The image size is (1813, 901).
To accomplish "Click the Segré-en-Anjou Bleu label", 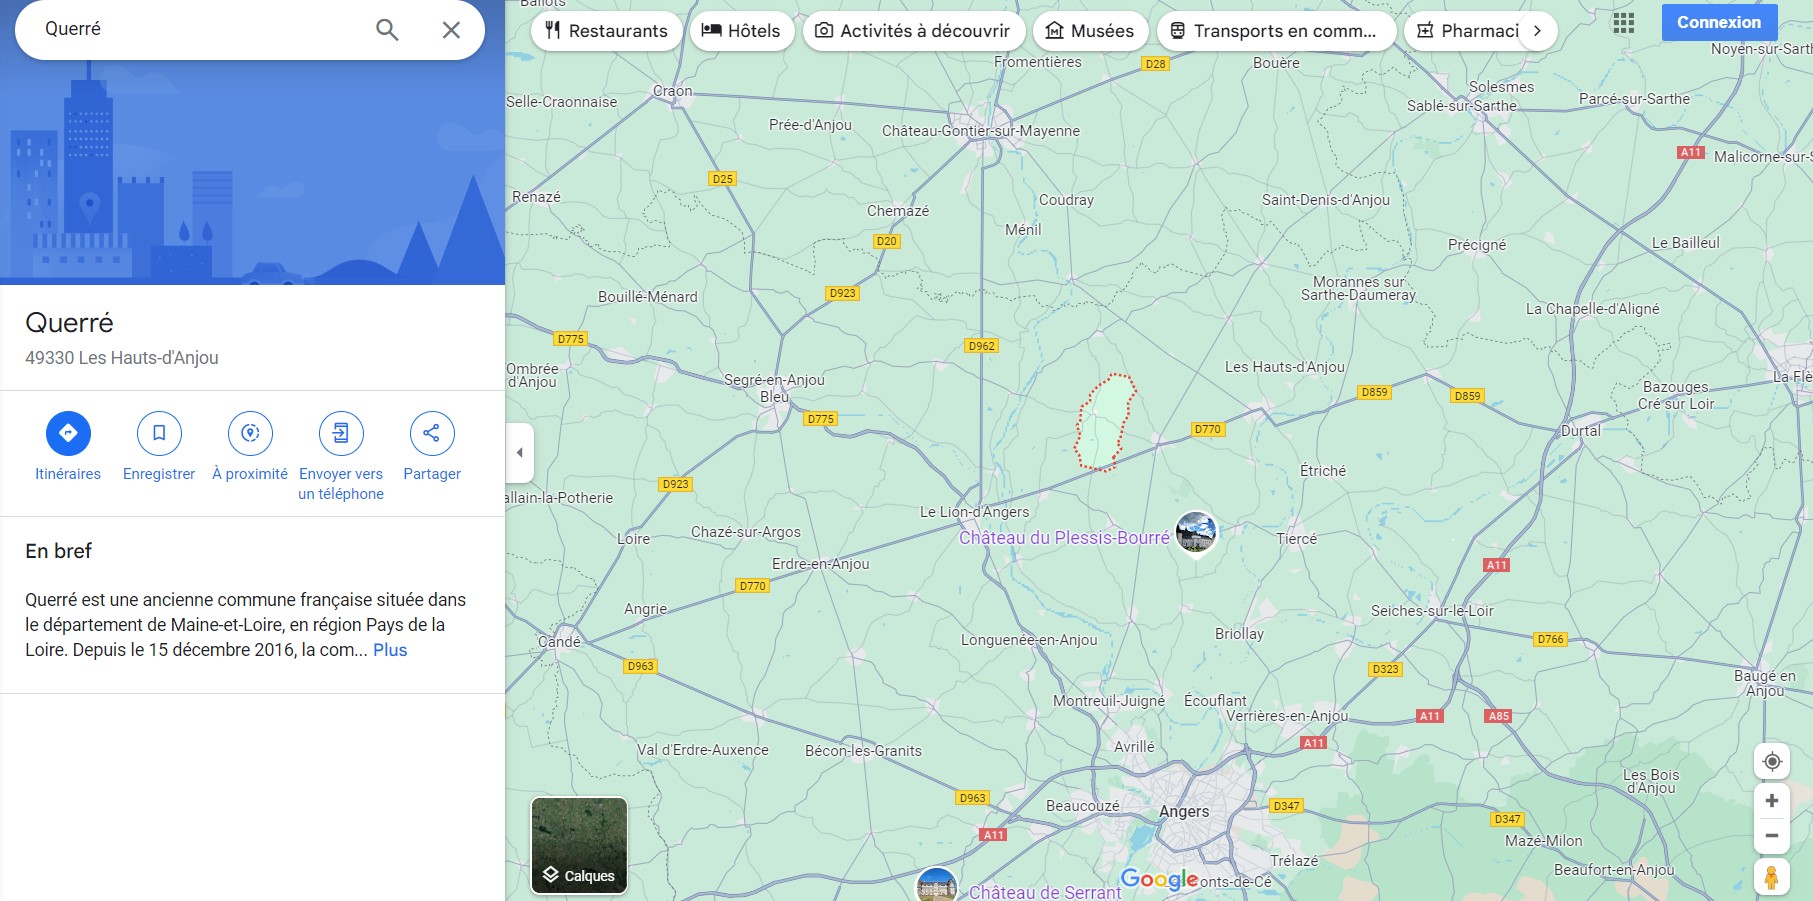I will pyautogui.click(x=774, y=388).
